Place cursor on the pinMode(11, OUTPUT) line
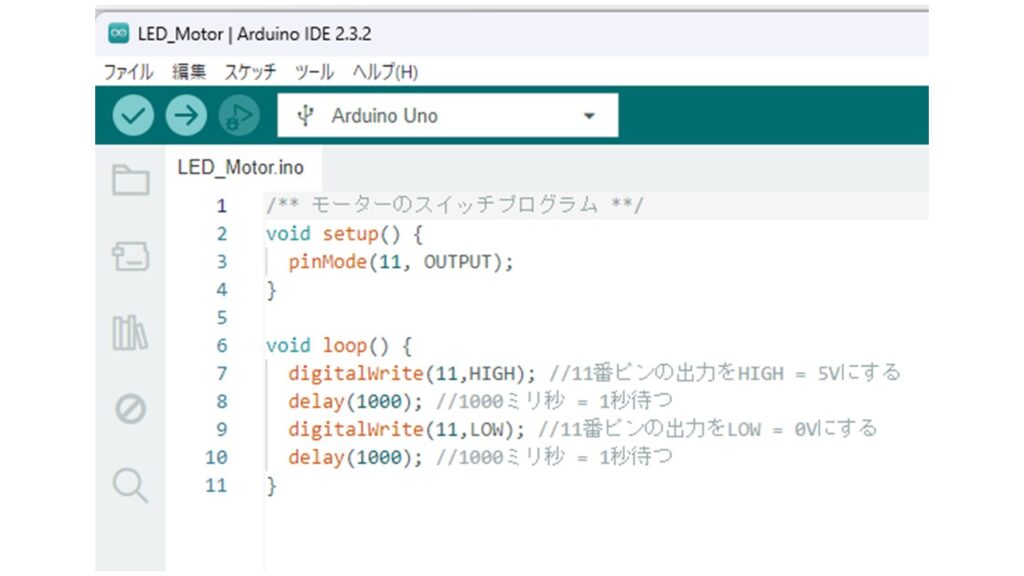Image resolution: width=1024 pixels, height=576 pixels. tap(400, 262)
